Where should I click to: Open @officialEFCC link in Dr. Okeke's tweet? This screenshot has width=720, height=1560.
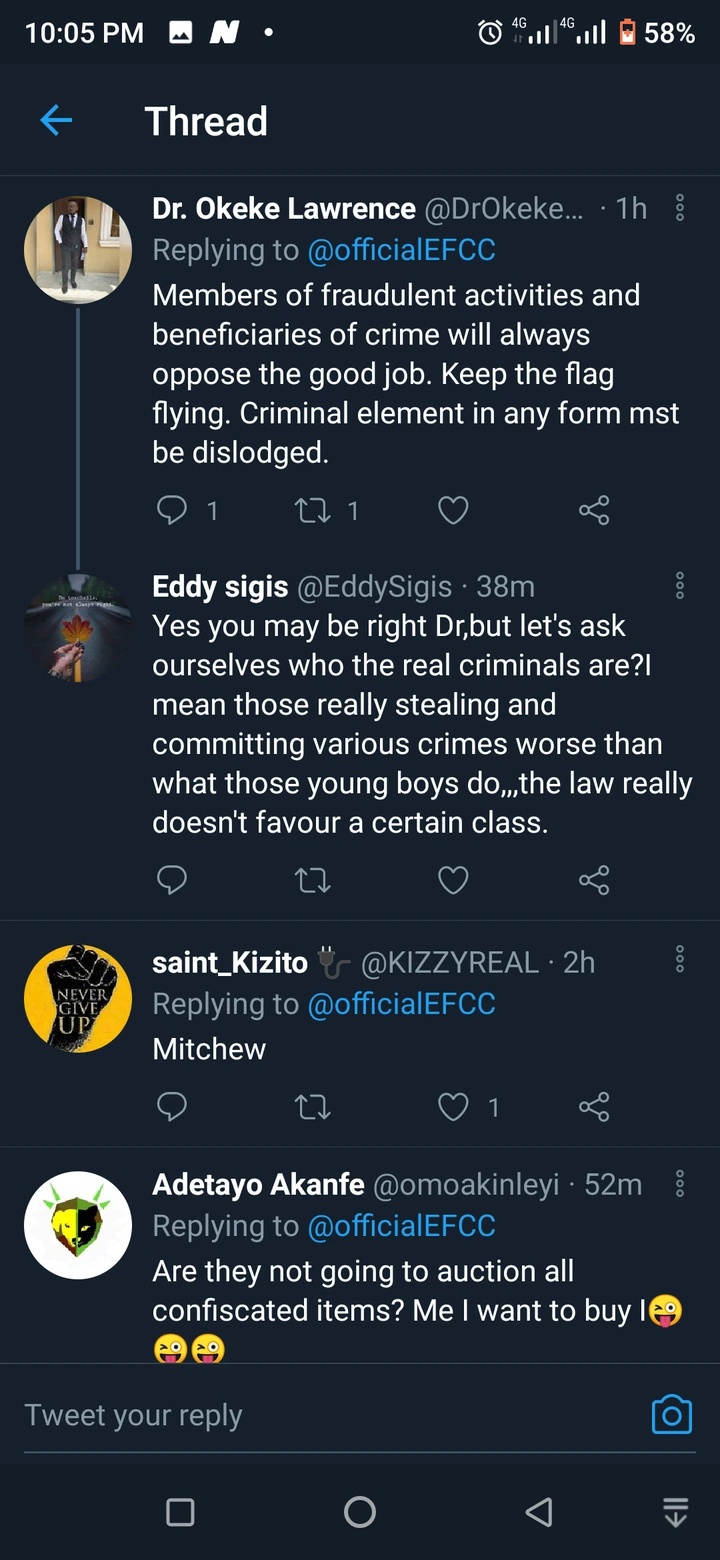(401, 250)
